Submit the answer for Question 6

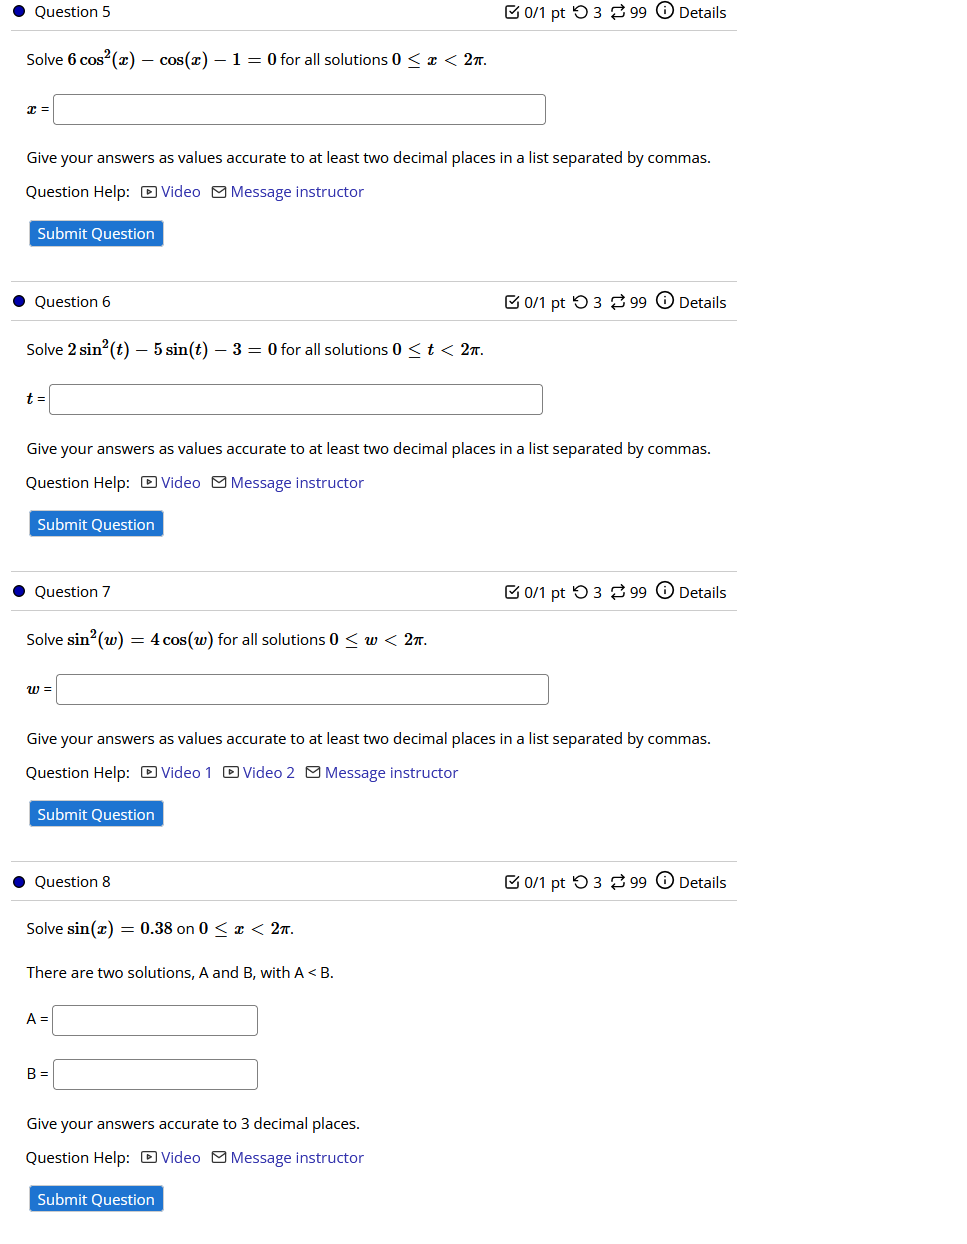95,523
